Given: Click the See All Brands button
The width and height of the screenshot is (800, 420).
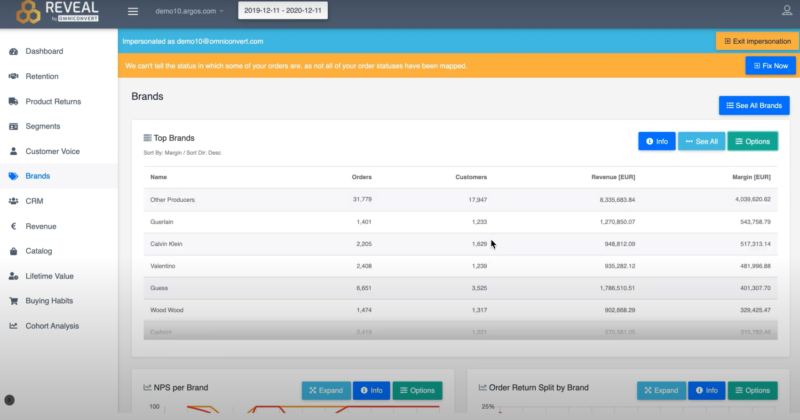Looking at the screenshot, I should coord(754,106).
